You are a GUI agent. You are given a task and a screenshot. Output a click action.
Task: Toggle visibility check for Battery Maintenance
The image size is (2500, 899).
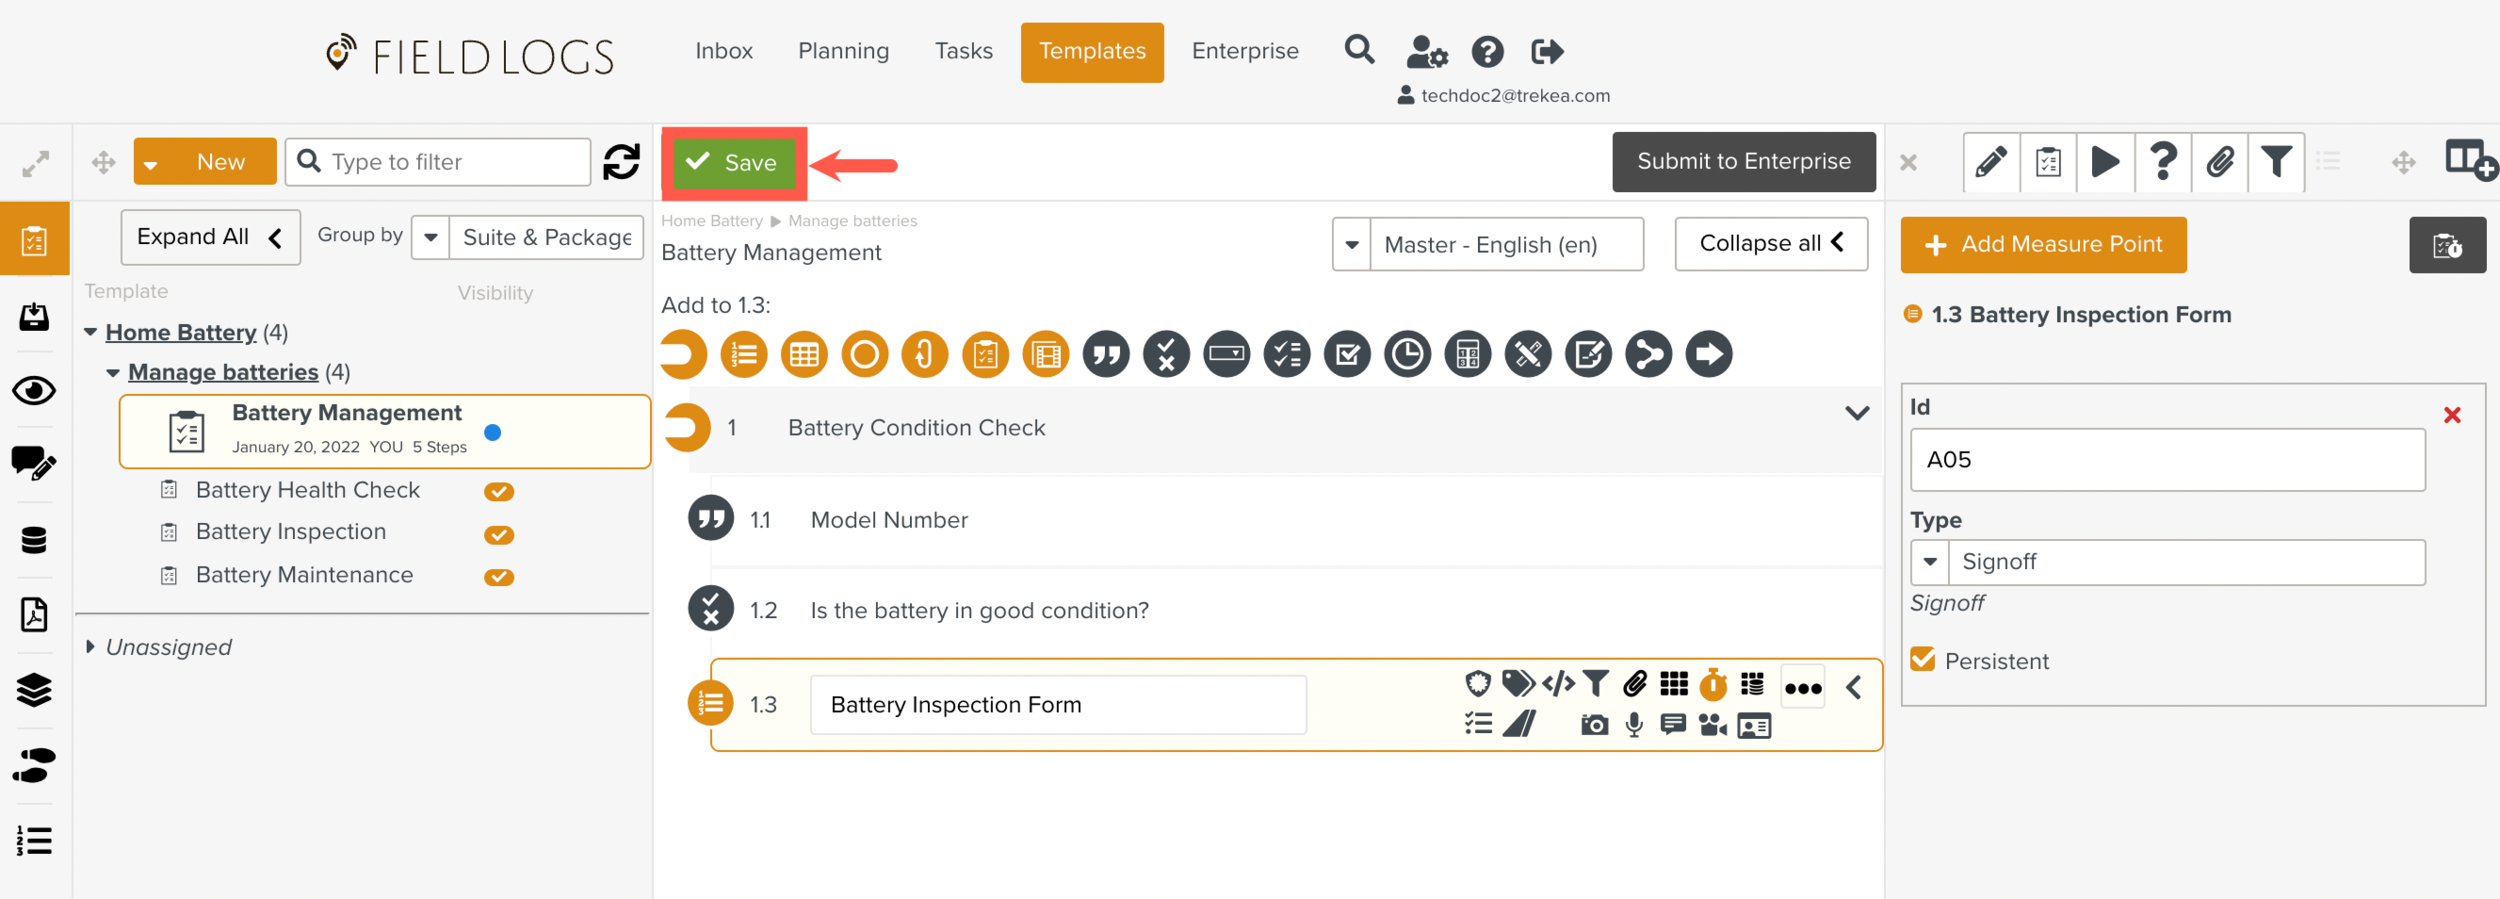[499, 577]
